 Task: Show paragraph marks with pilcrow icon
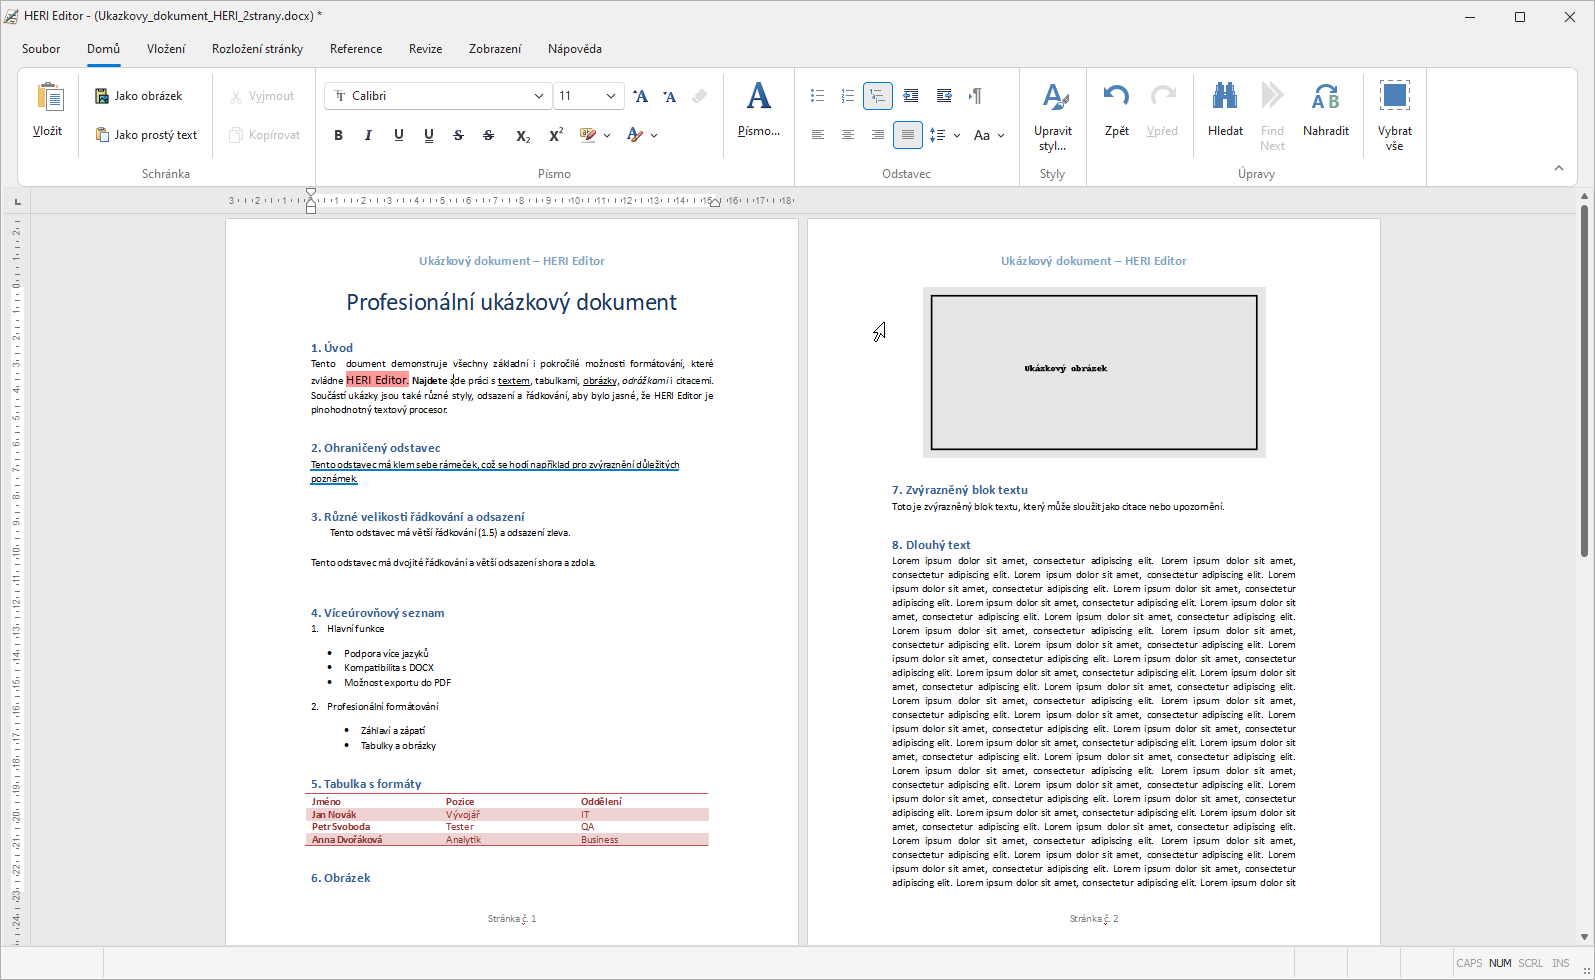click(x=975, y=96)
